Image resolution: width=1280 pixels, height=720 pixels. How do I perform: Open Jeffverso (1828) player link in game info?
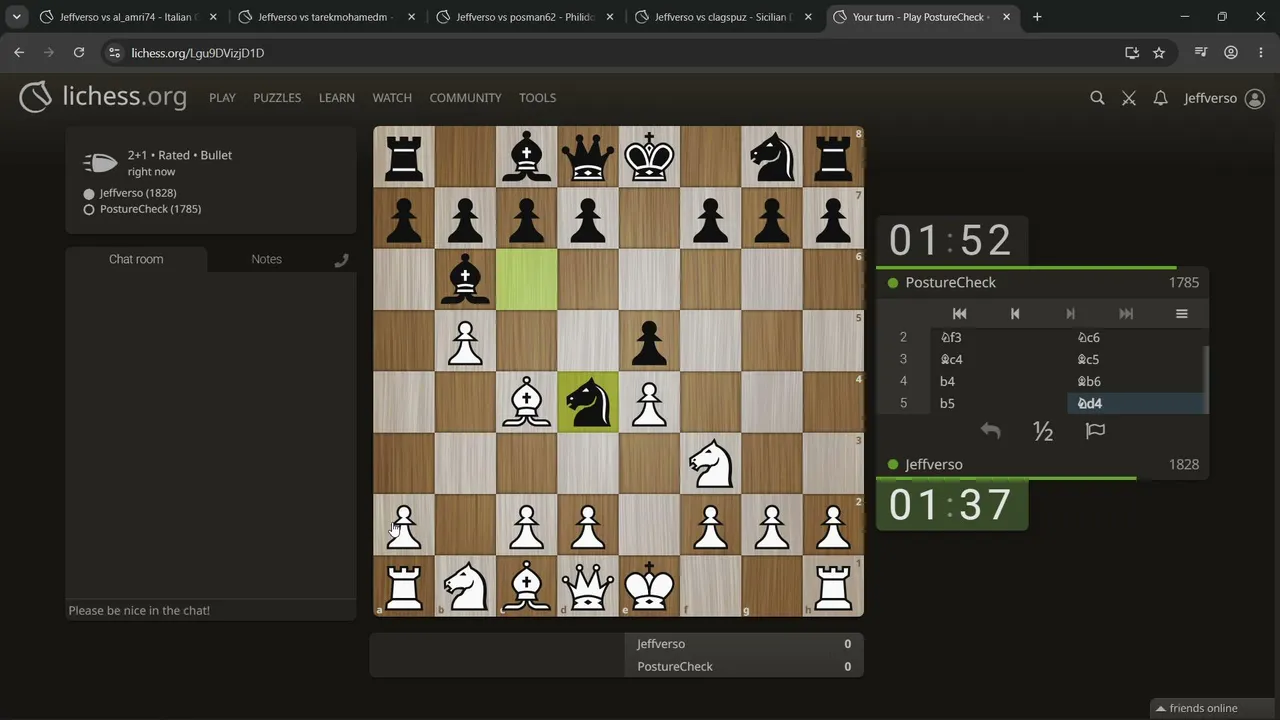pos(138,193)
